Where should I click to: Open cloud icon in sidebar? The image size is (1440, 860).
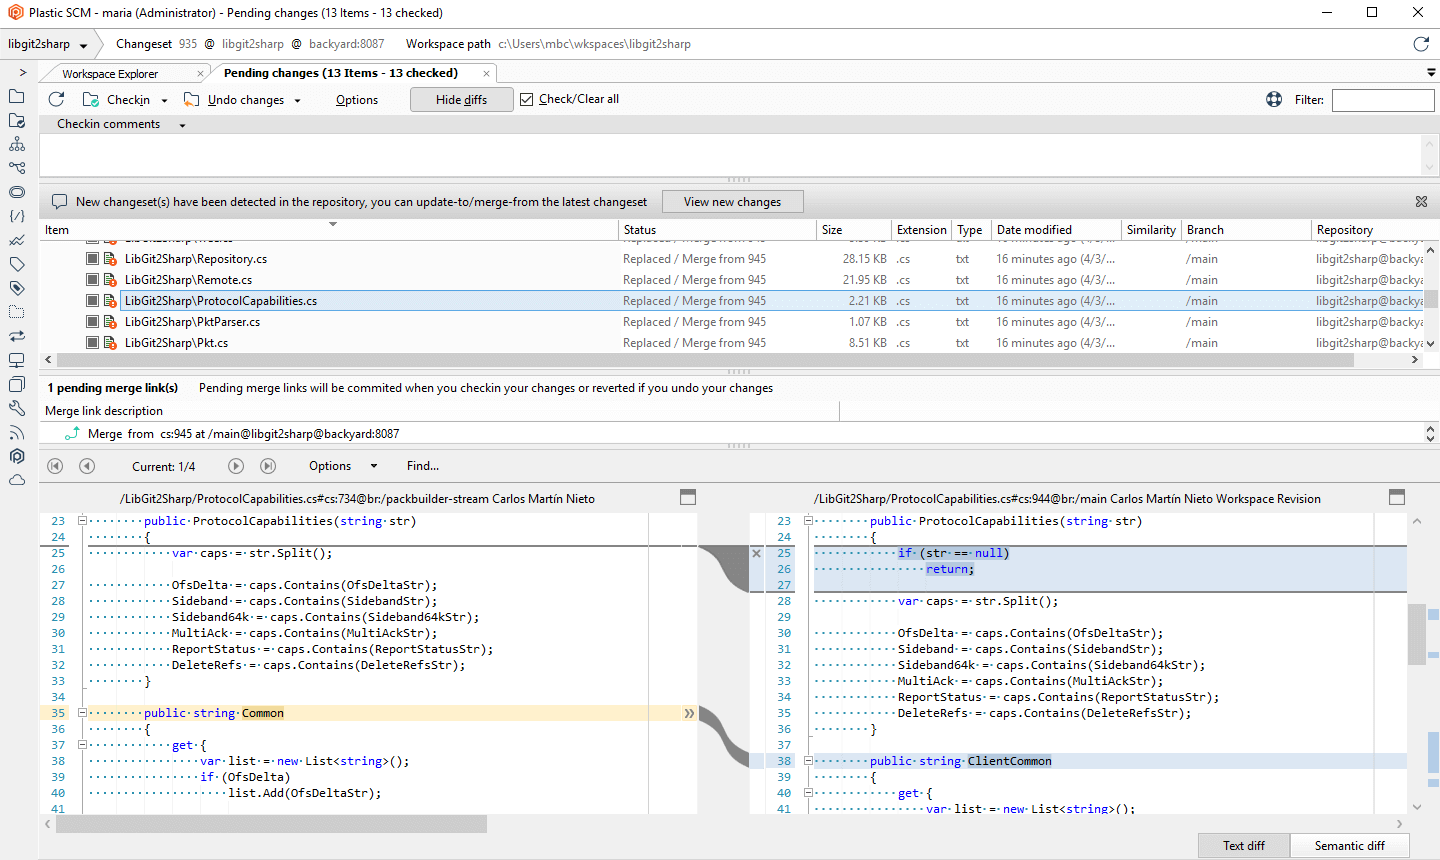pyautogui.click(x=17, y=480)
